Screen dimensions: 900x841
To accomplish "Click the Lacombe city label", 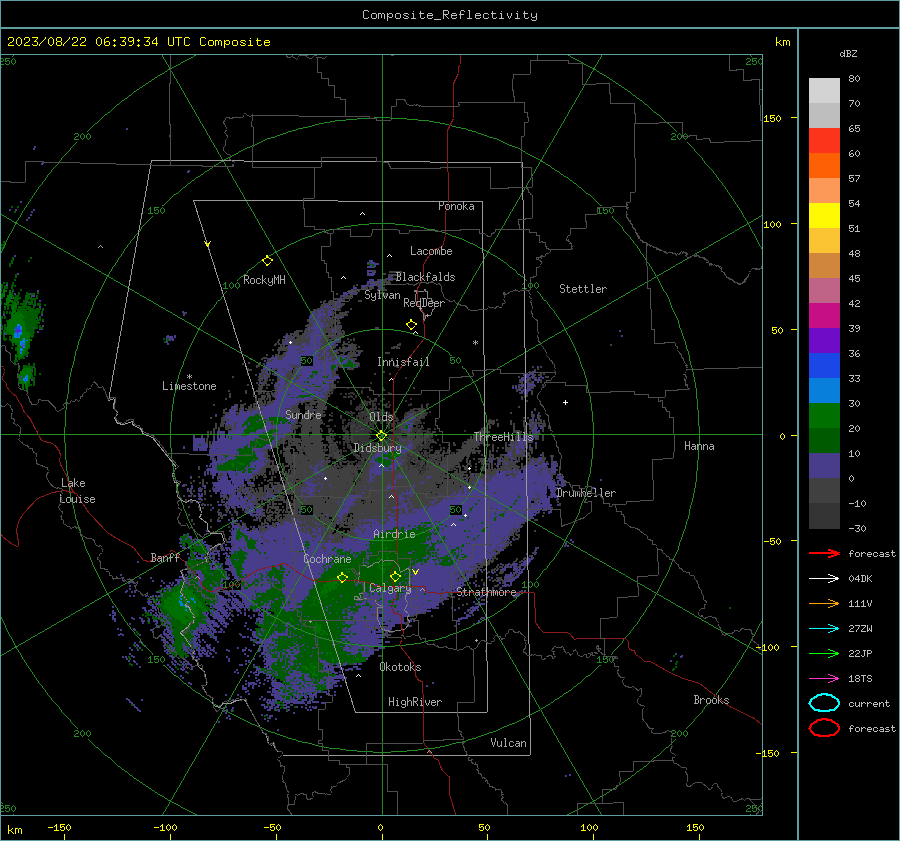I will tap(431, 251).
